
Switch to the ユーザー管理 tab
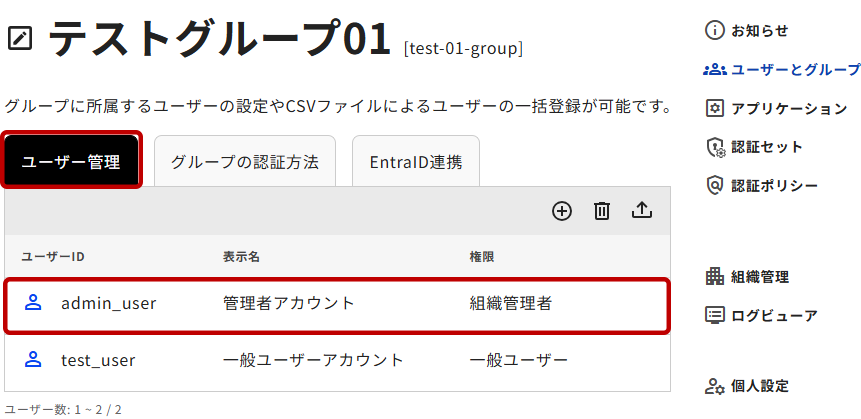71,161
